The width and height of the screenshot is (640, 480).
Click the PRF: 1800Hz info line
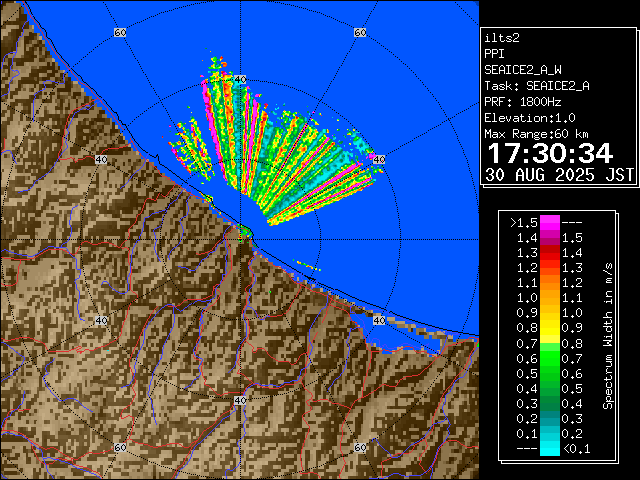coord(524,102)
